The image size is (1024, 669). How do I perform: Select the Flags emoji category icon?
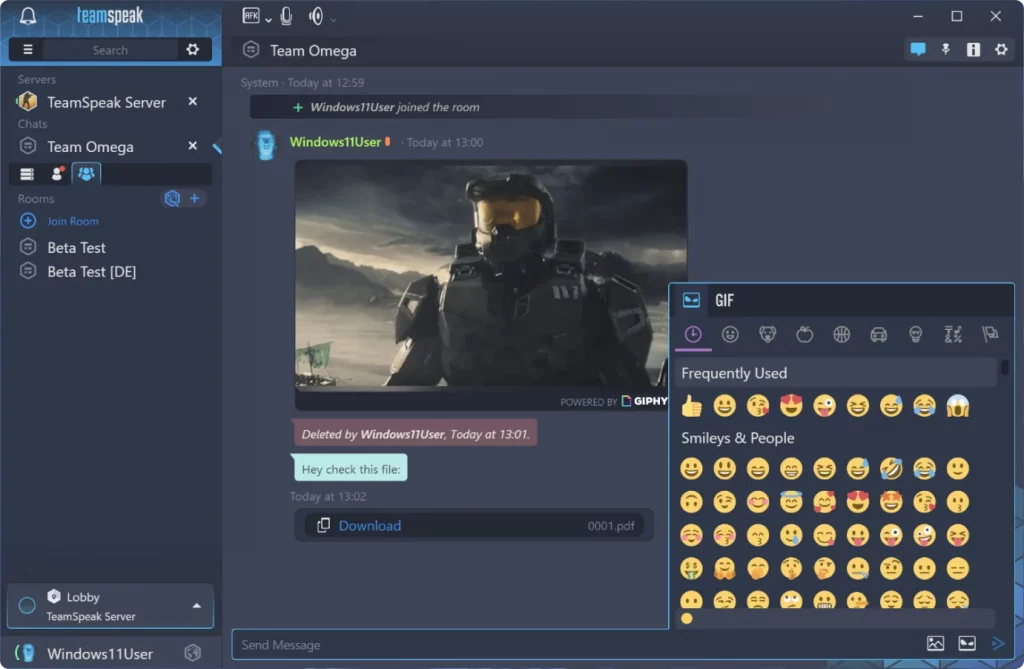click(990, 334)
